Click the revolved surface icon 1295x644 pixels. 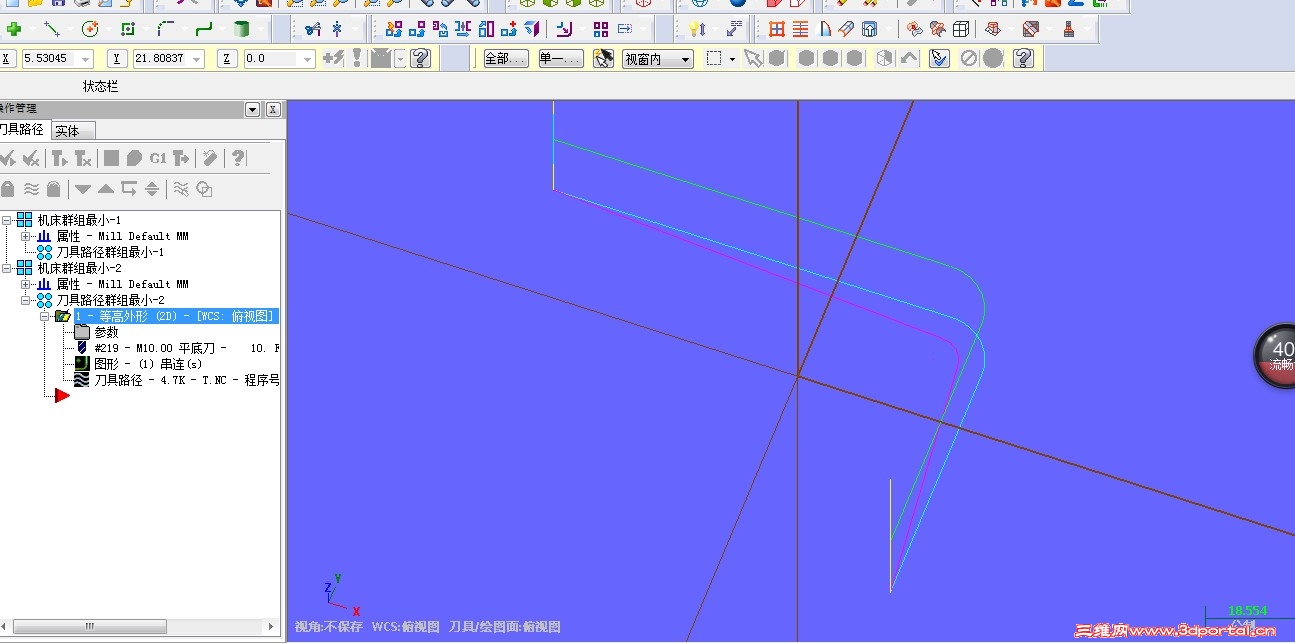[825, 29]
